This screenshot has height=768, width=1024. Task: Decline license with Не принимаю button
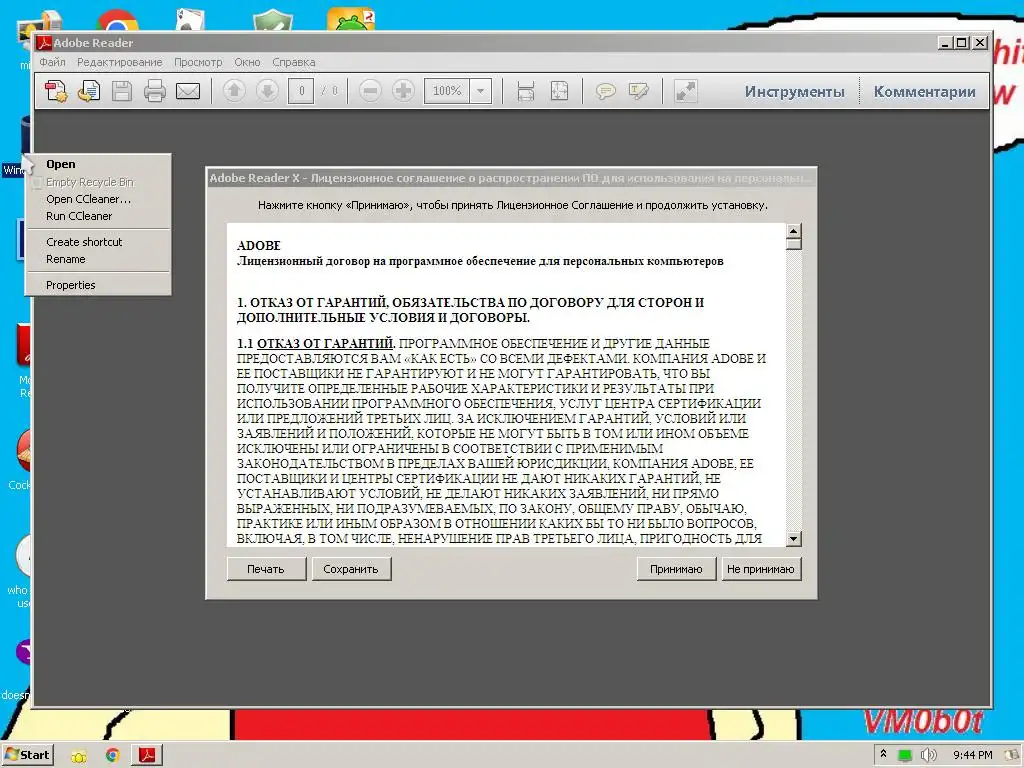pyautogui.click(x=761, y=569)
